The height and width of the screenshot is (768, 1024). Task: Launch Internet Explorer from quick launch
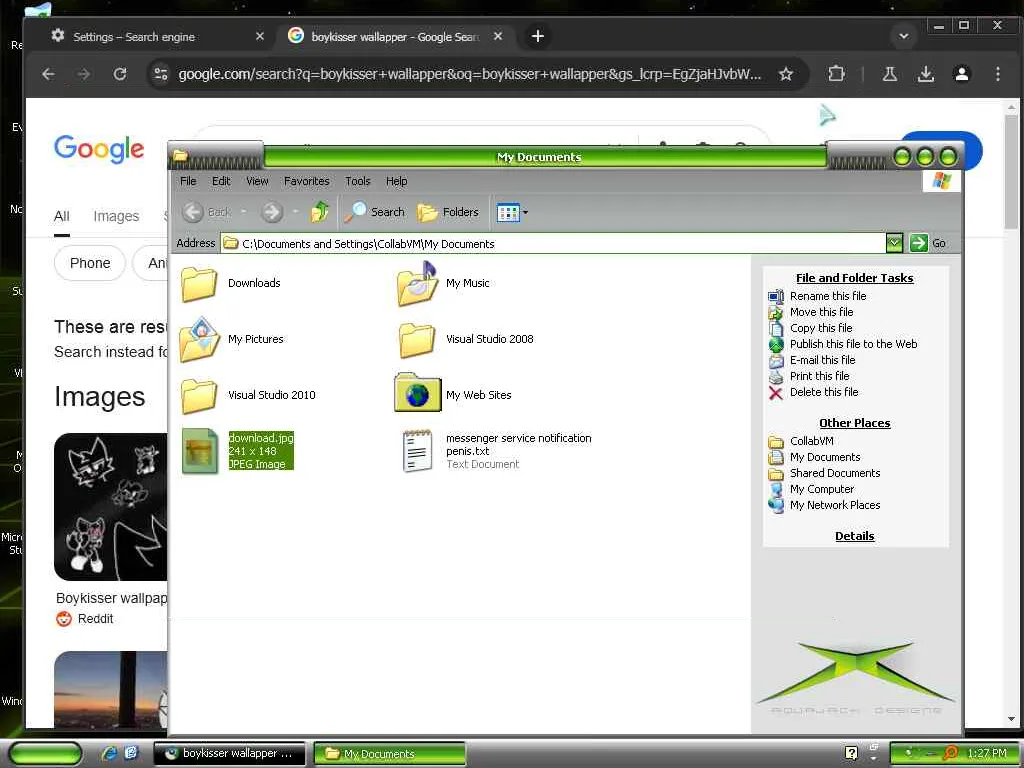click(x=108, y=753)
